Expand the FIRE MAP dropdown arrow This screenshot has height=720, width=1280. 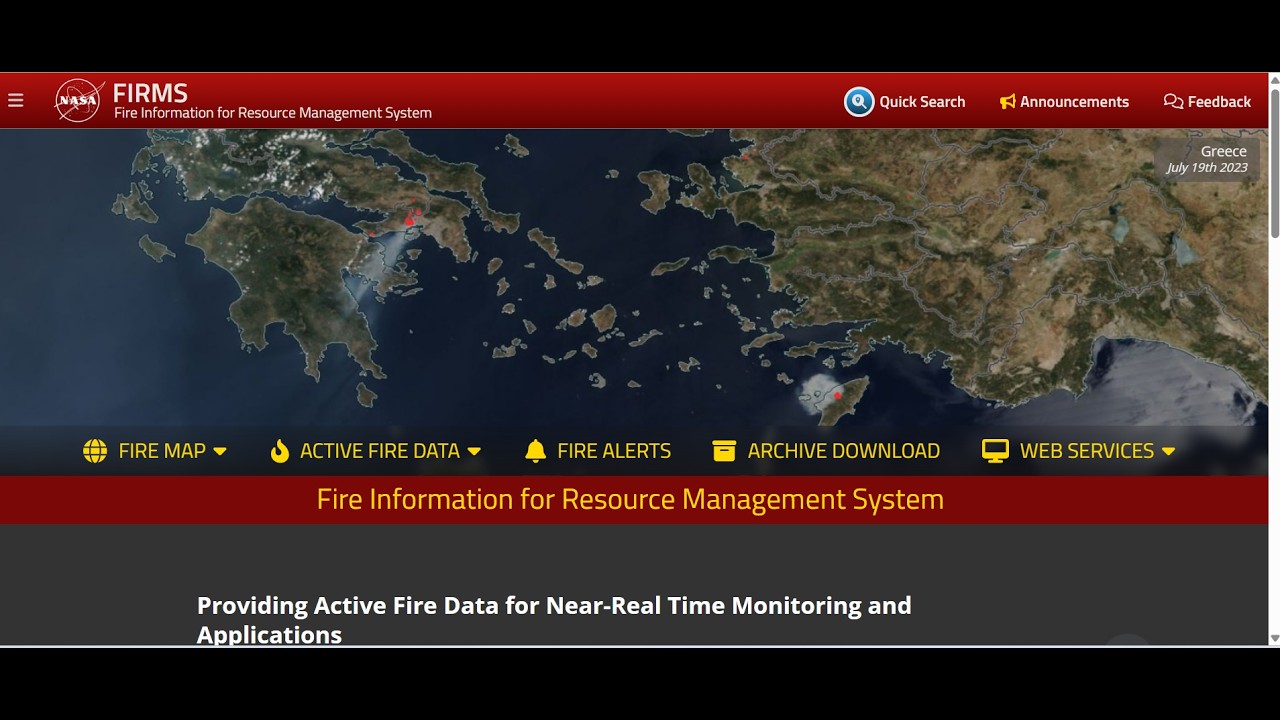(x=220, y=452)
